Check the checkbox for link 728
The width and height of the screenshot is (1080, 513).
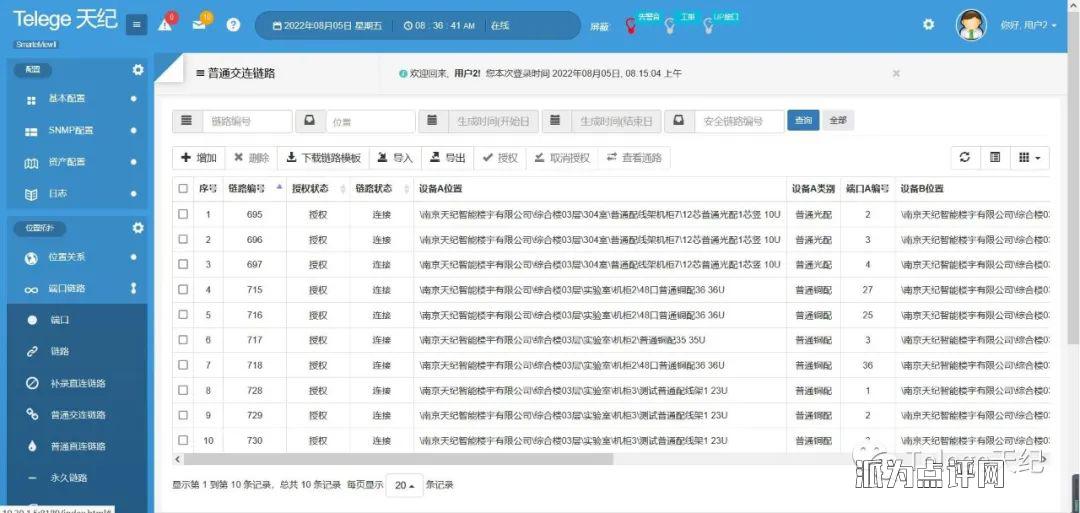183,390
